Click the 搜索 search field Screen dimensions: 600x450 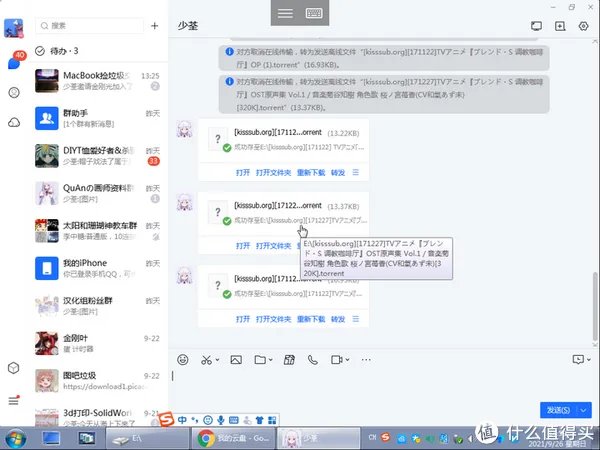[x=90, y=26]
